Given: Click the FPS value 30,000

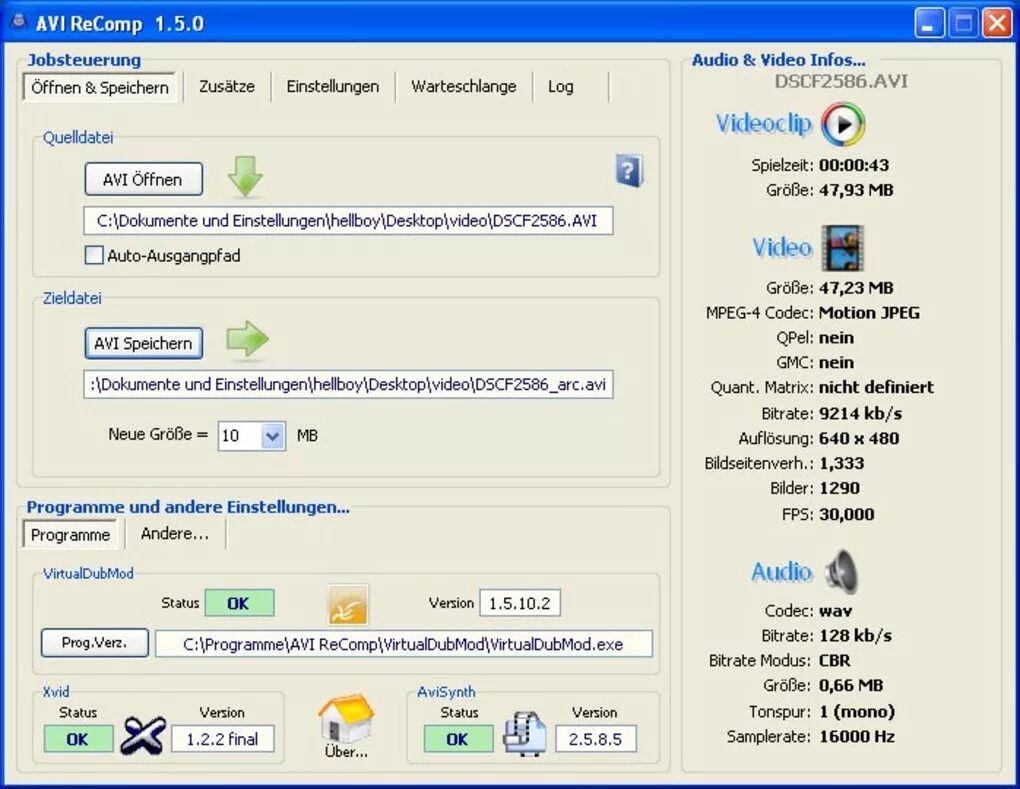Looking at the screenshot, I should pyautogui.click(x=846, y=515).
